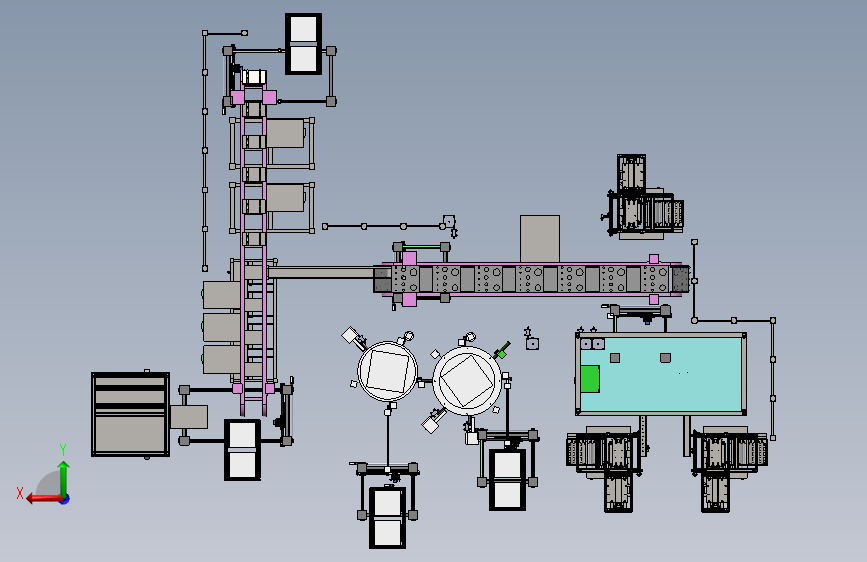Select the dark grey cabinet beside the triad

pyautogui.click(x=130, y=414)
